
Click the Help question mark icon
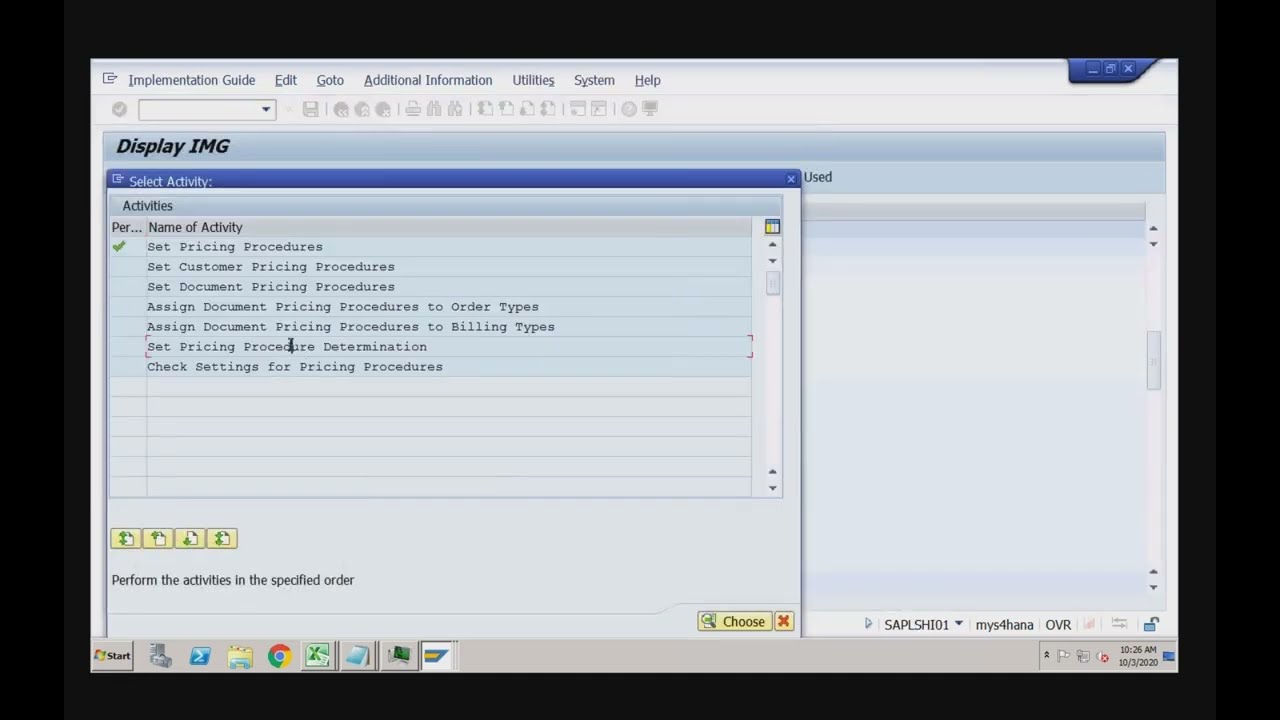tap(629, 109)
